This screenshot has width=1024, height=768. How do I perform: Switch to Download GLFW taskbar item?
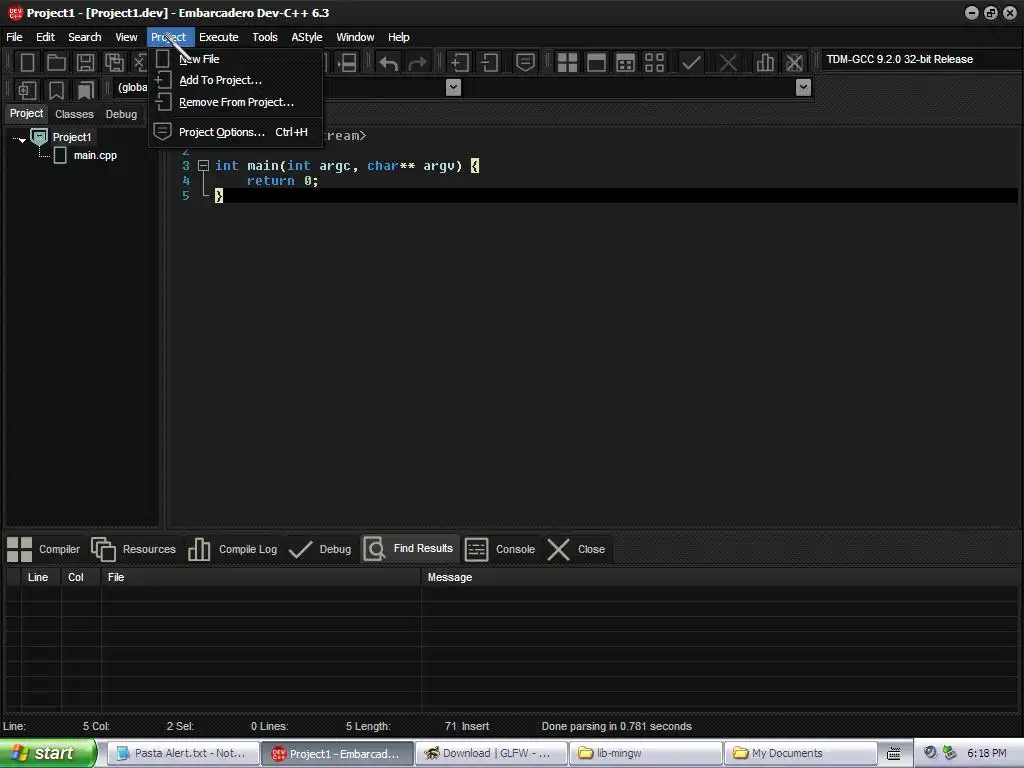(x=491, y=754)
